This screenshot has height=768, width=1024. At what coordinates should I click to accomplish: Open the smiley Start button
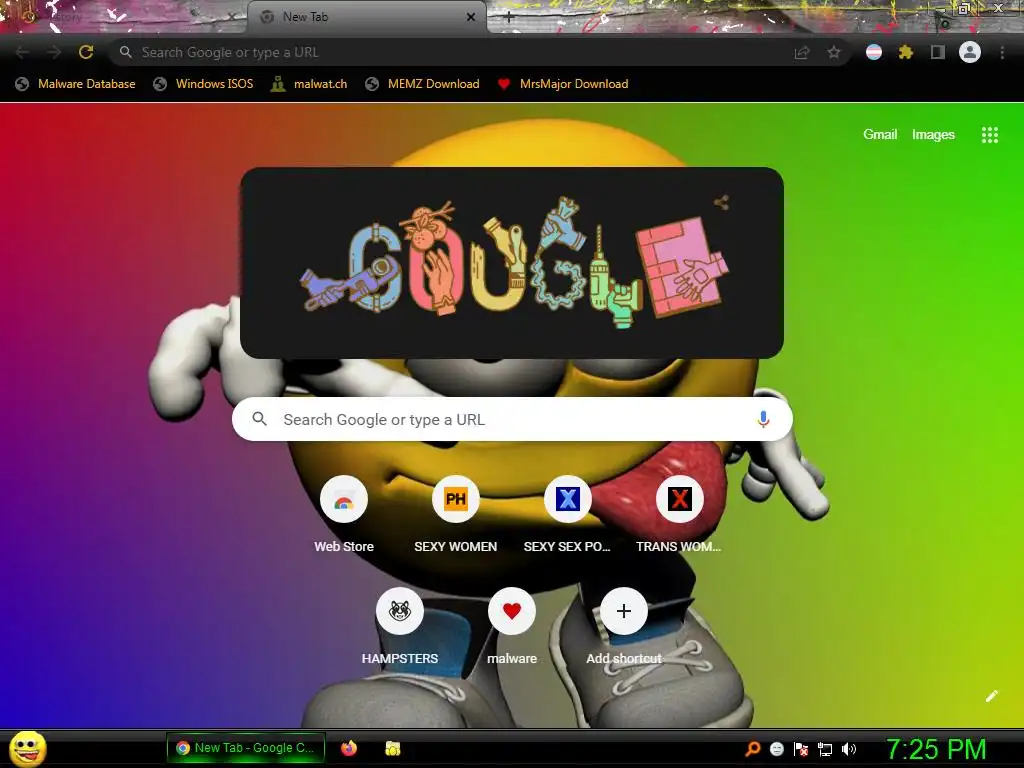tap(27, 748)
